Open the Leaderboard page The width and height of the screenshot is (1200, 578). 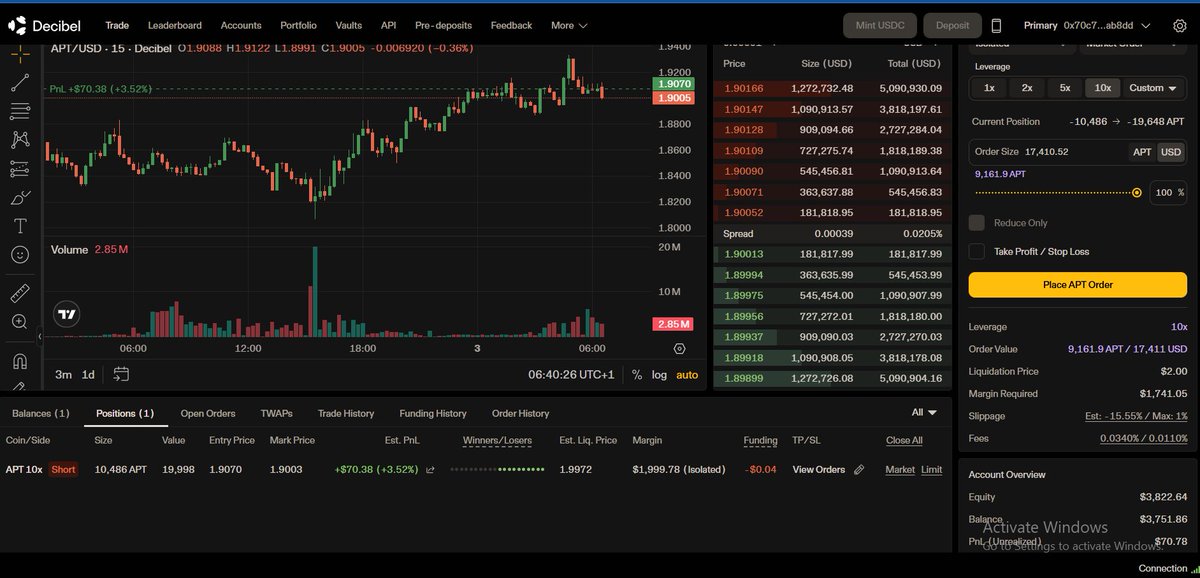pyautogui.click(x=175, y=25)
